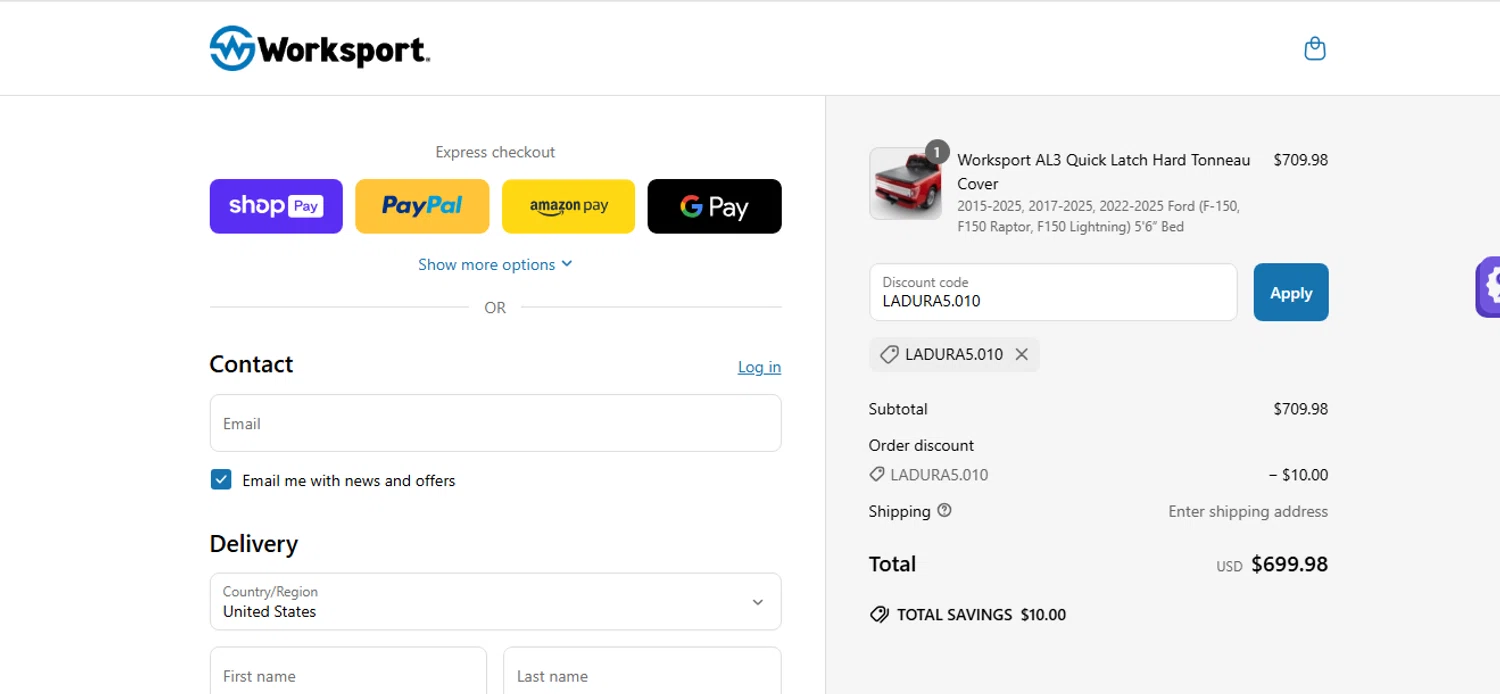Click the Worksport logo
Image resolution: width=1500 pixels, height=694 pixels.
tap(320, 48)
